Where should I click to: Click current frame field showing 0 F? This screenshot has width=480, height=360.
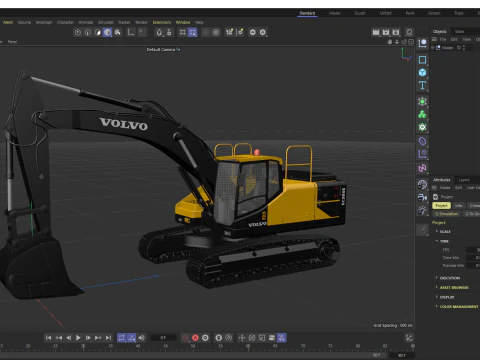[163, 338]
